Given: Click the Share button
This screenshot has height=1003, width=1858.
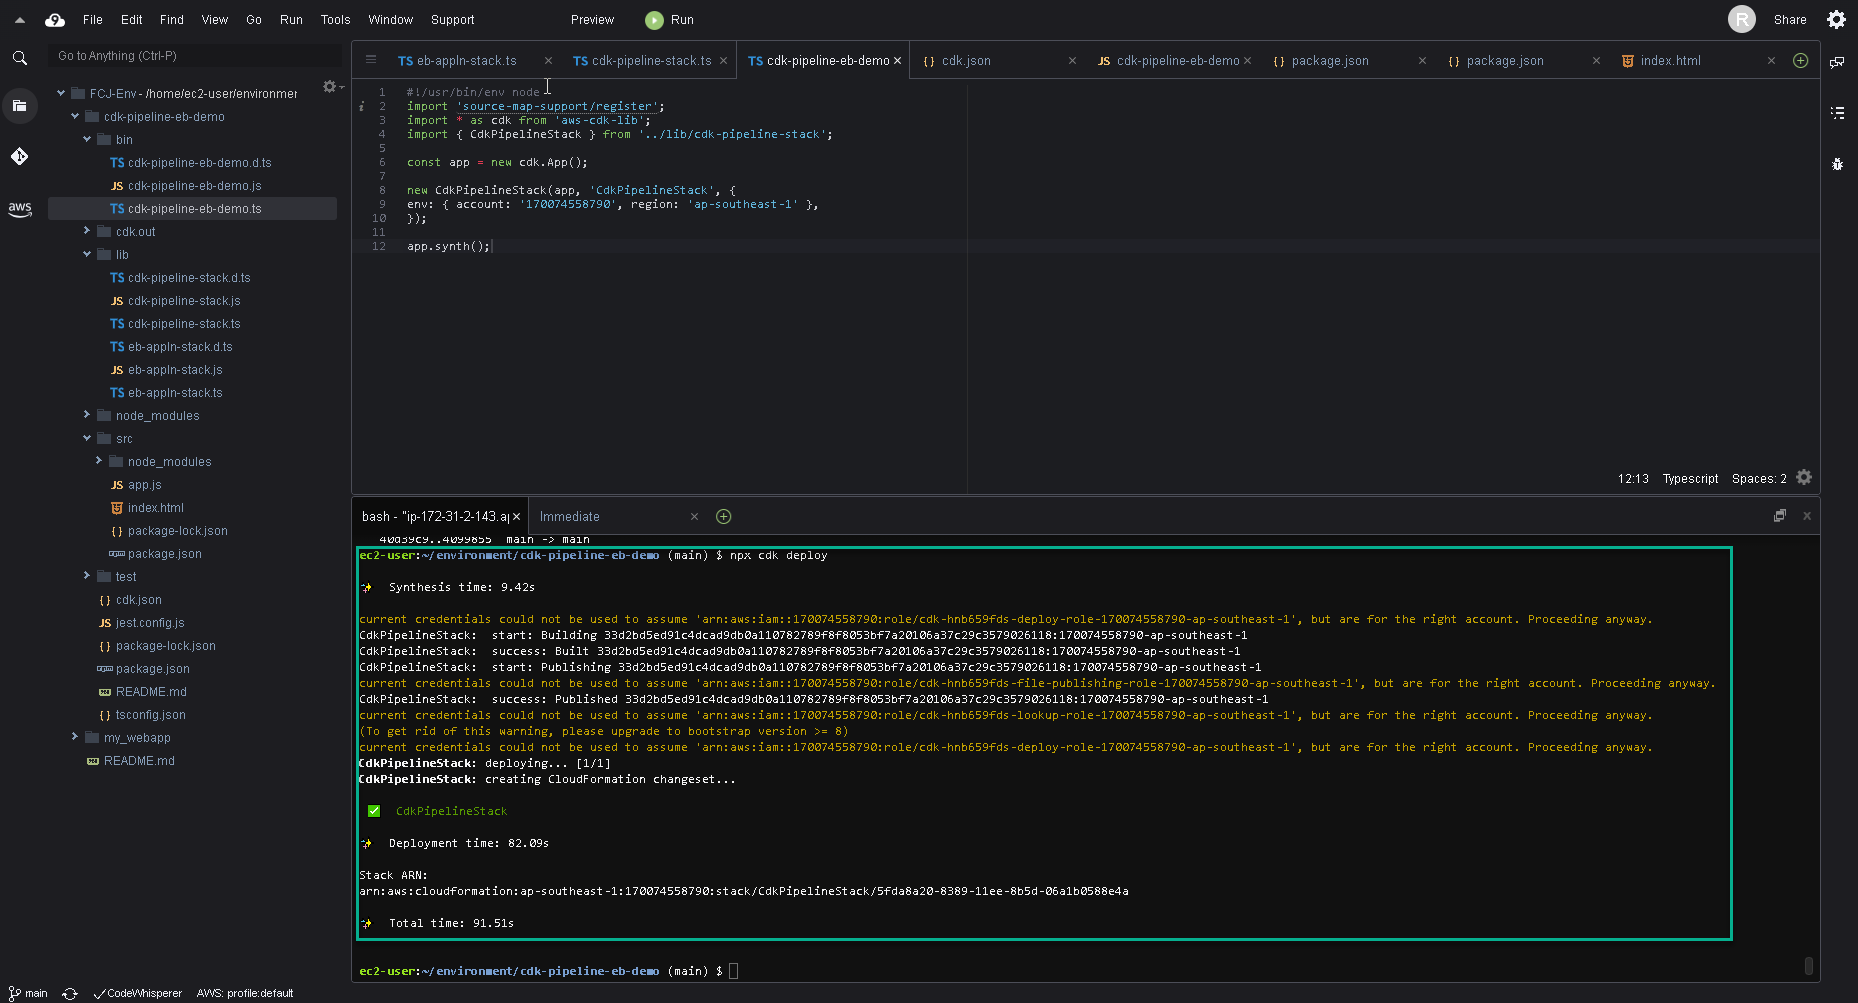Looking at the screenshot, I should pyautogui.click(x=1790, y=20).
